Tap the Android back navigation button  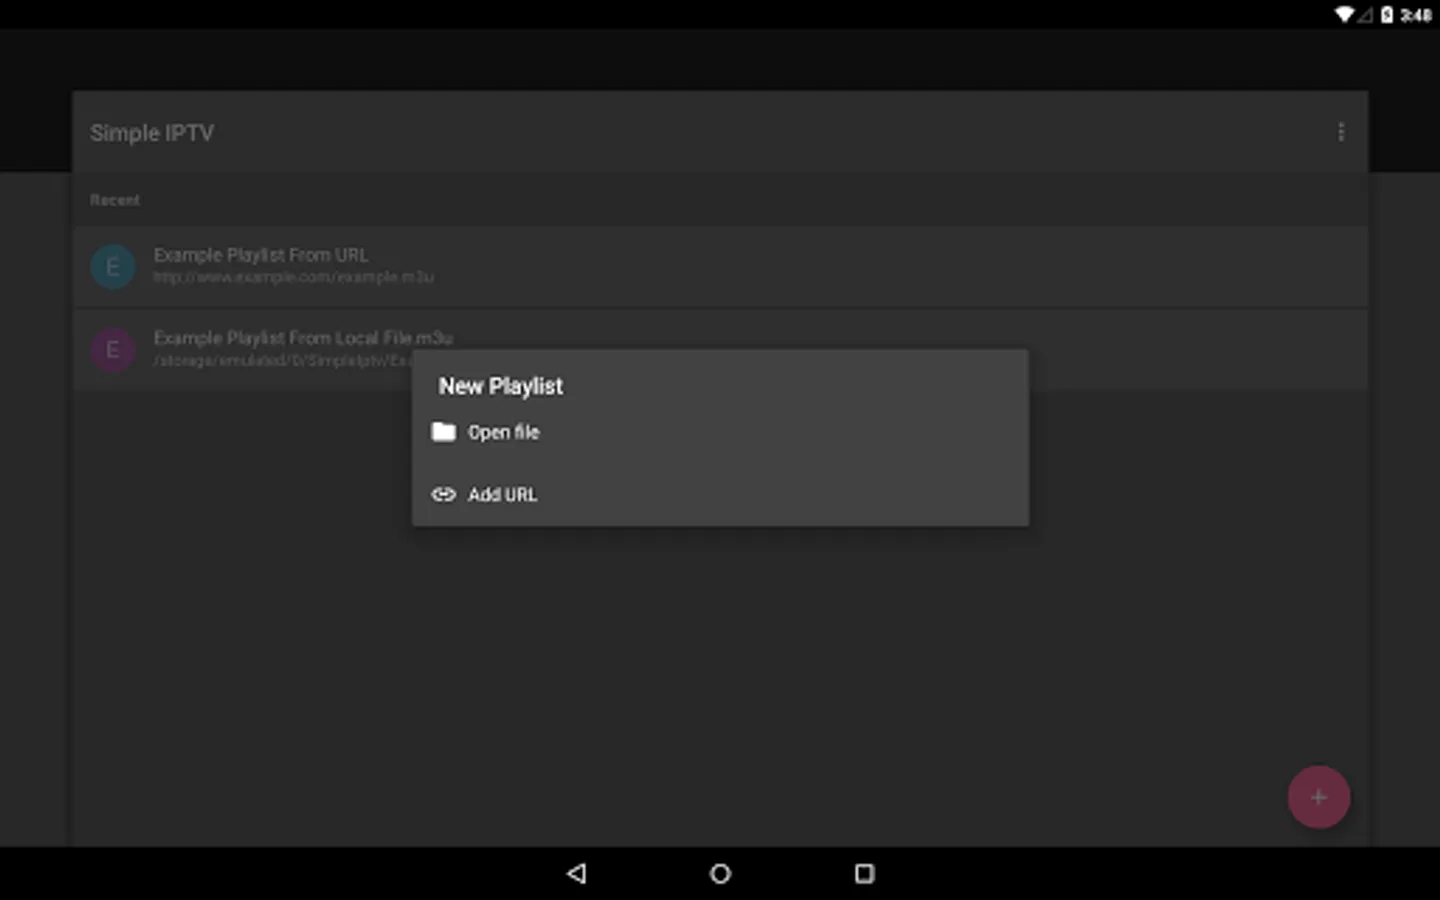pyautogui.click(x=576, y=873)
